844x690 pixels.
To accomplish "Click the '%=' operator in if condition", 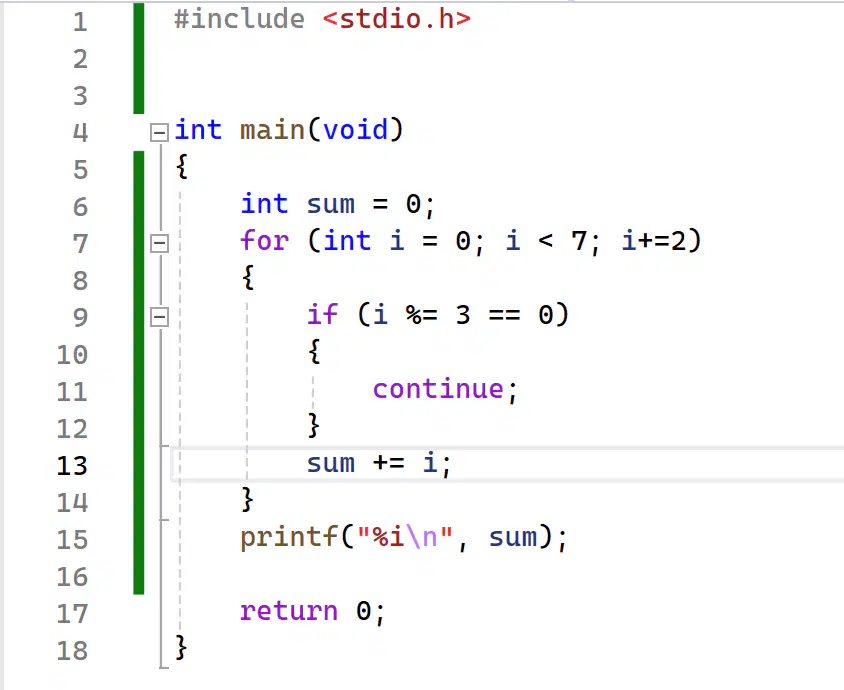I will [422, 315].
